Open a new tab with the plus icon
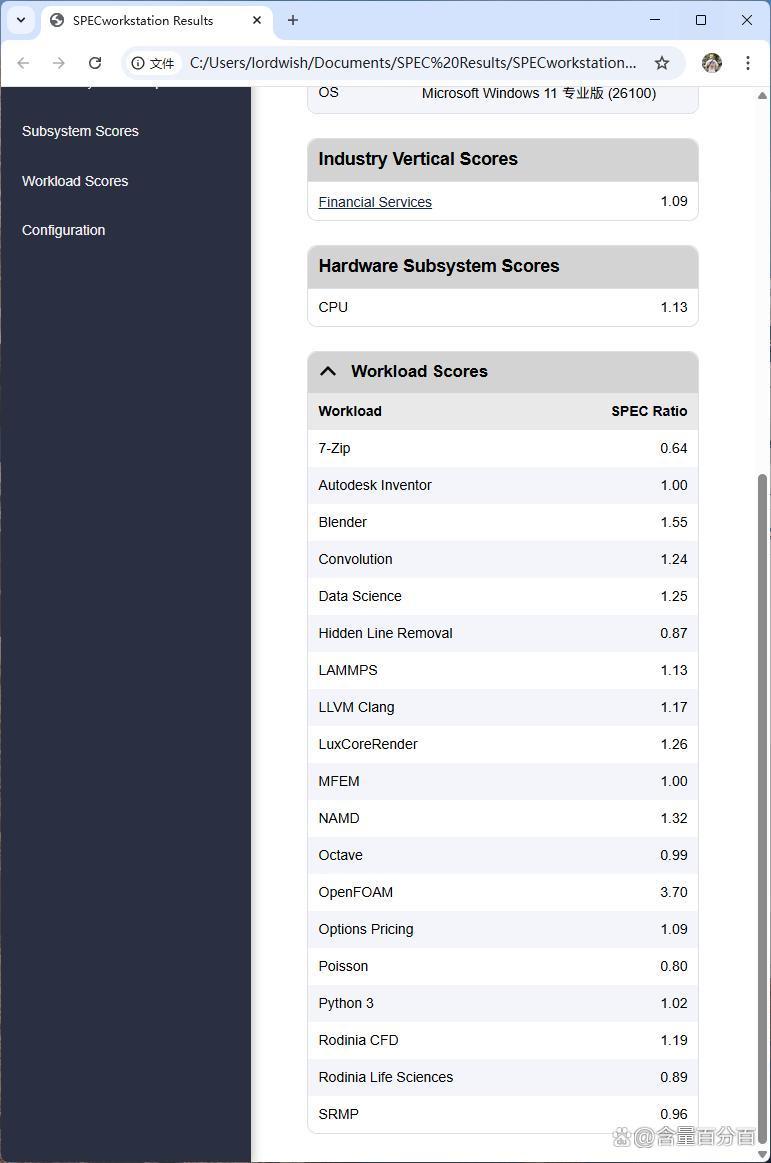Image resolution: width=771 pixels, height=1163 pixels. [293, 20]
